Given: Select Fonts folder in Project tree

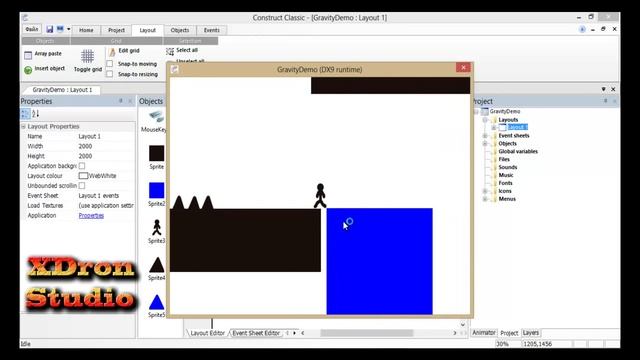Looking at the screenshot, I should [505, 183].
